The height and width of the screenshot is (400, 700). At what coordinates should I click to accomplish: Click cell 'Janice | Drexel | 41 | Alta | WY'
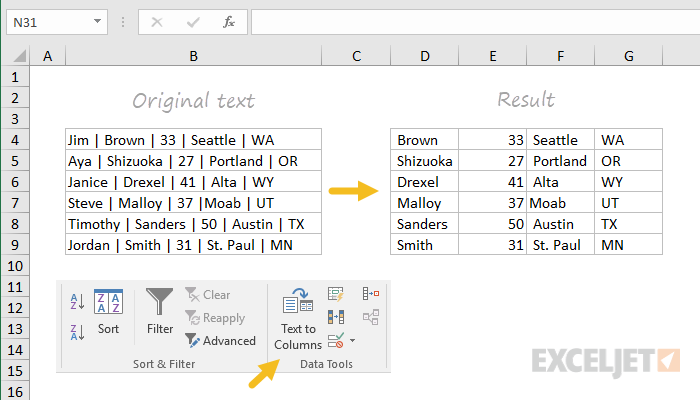(193, 182)
